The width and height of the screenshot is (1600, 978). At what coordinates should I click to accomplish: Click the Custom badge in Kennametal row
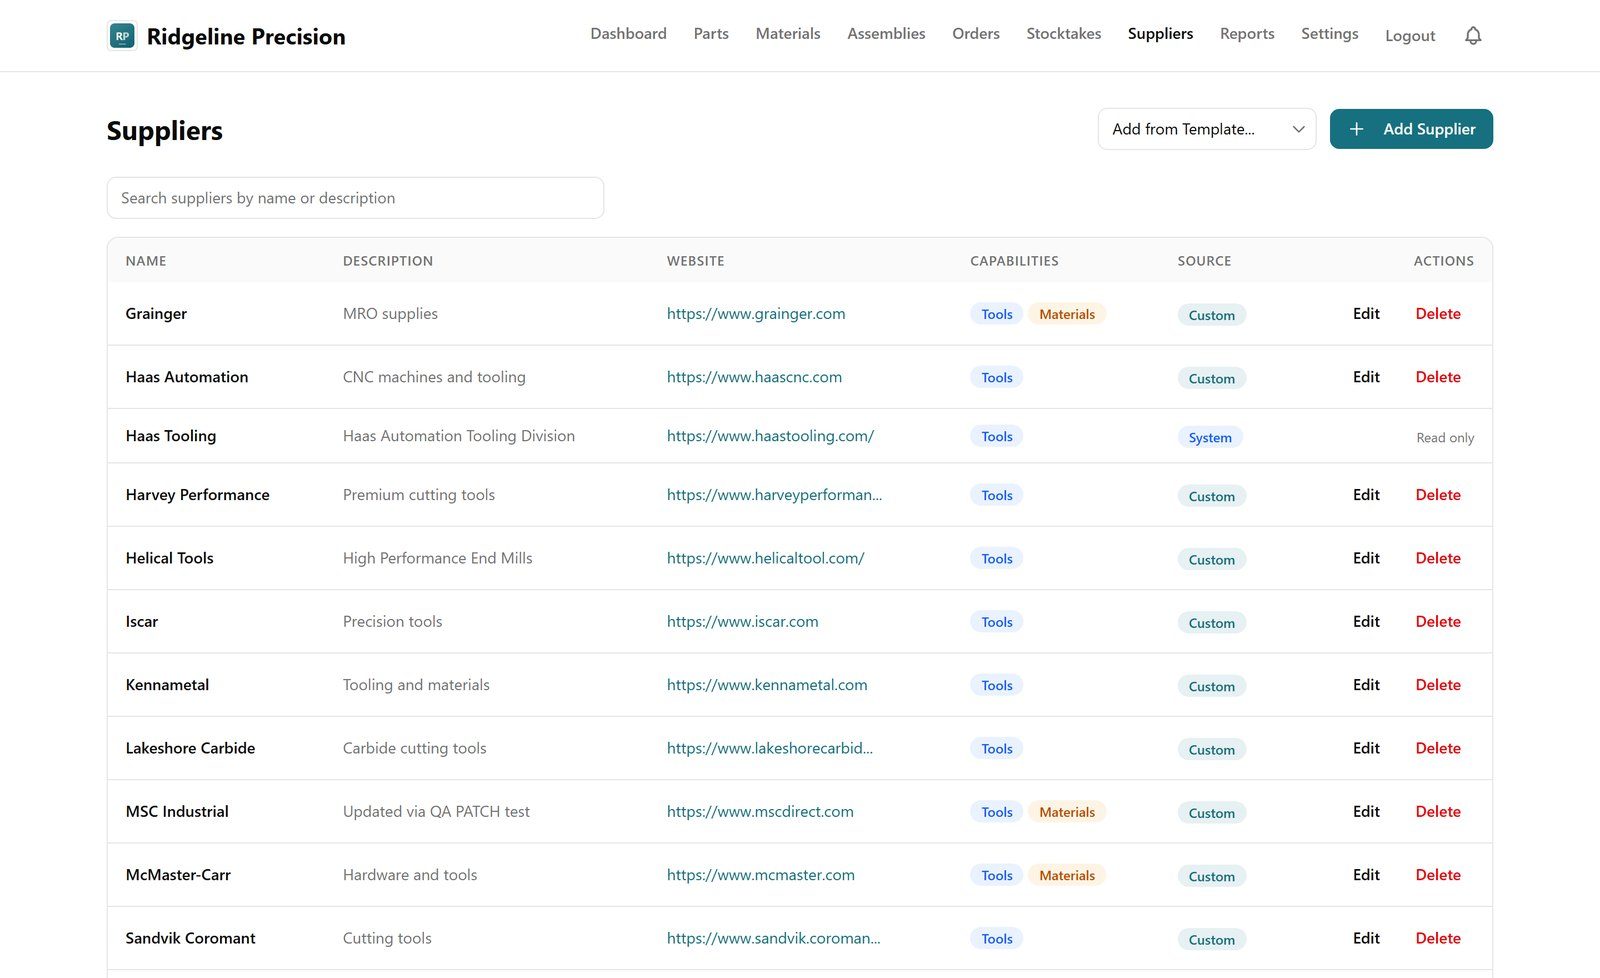pyautogui.click(x=1211, y=686)
